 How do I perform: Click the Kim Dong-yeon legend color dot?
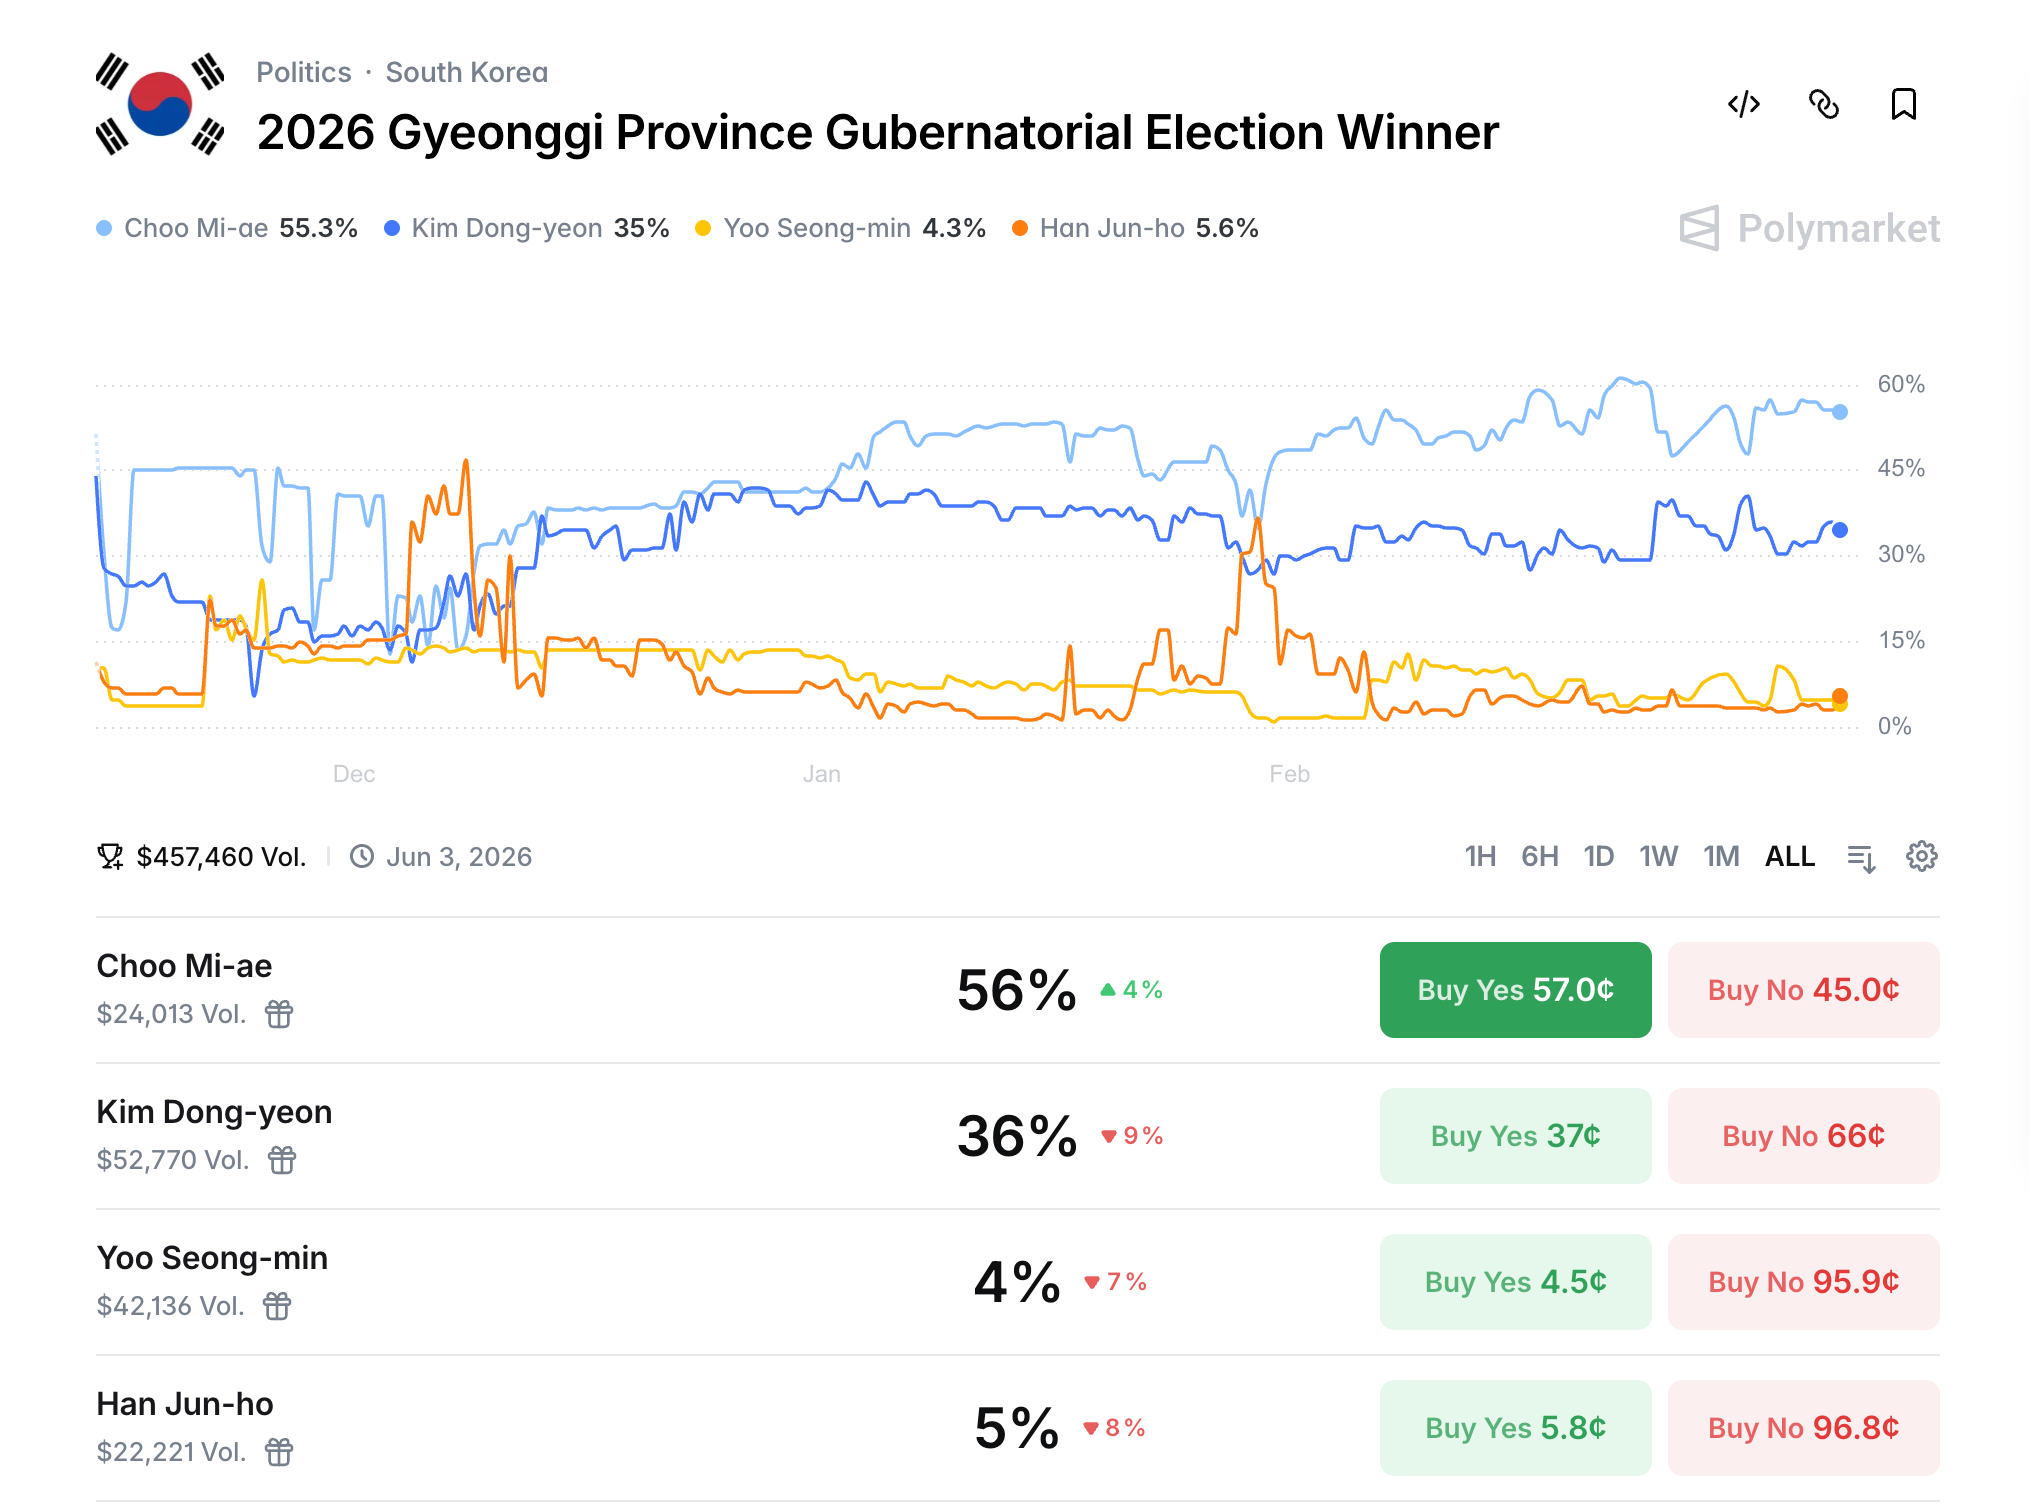pos(392,228)
